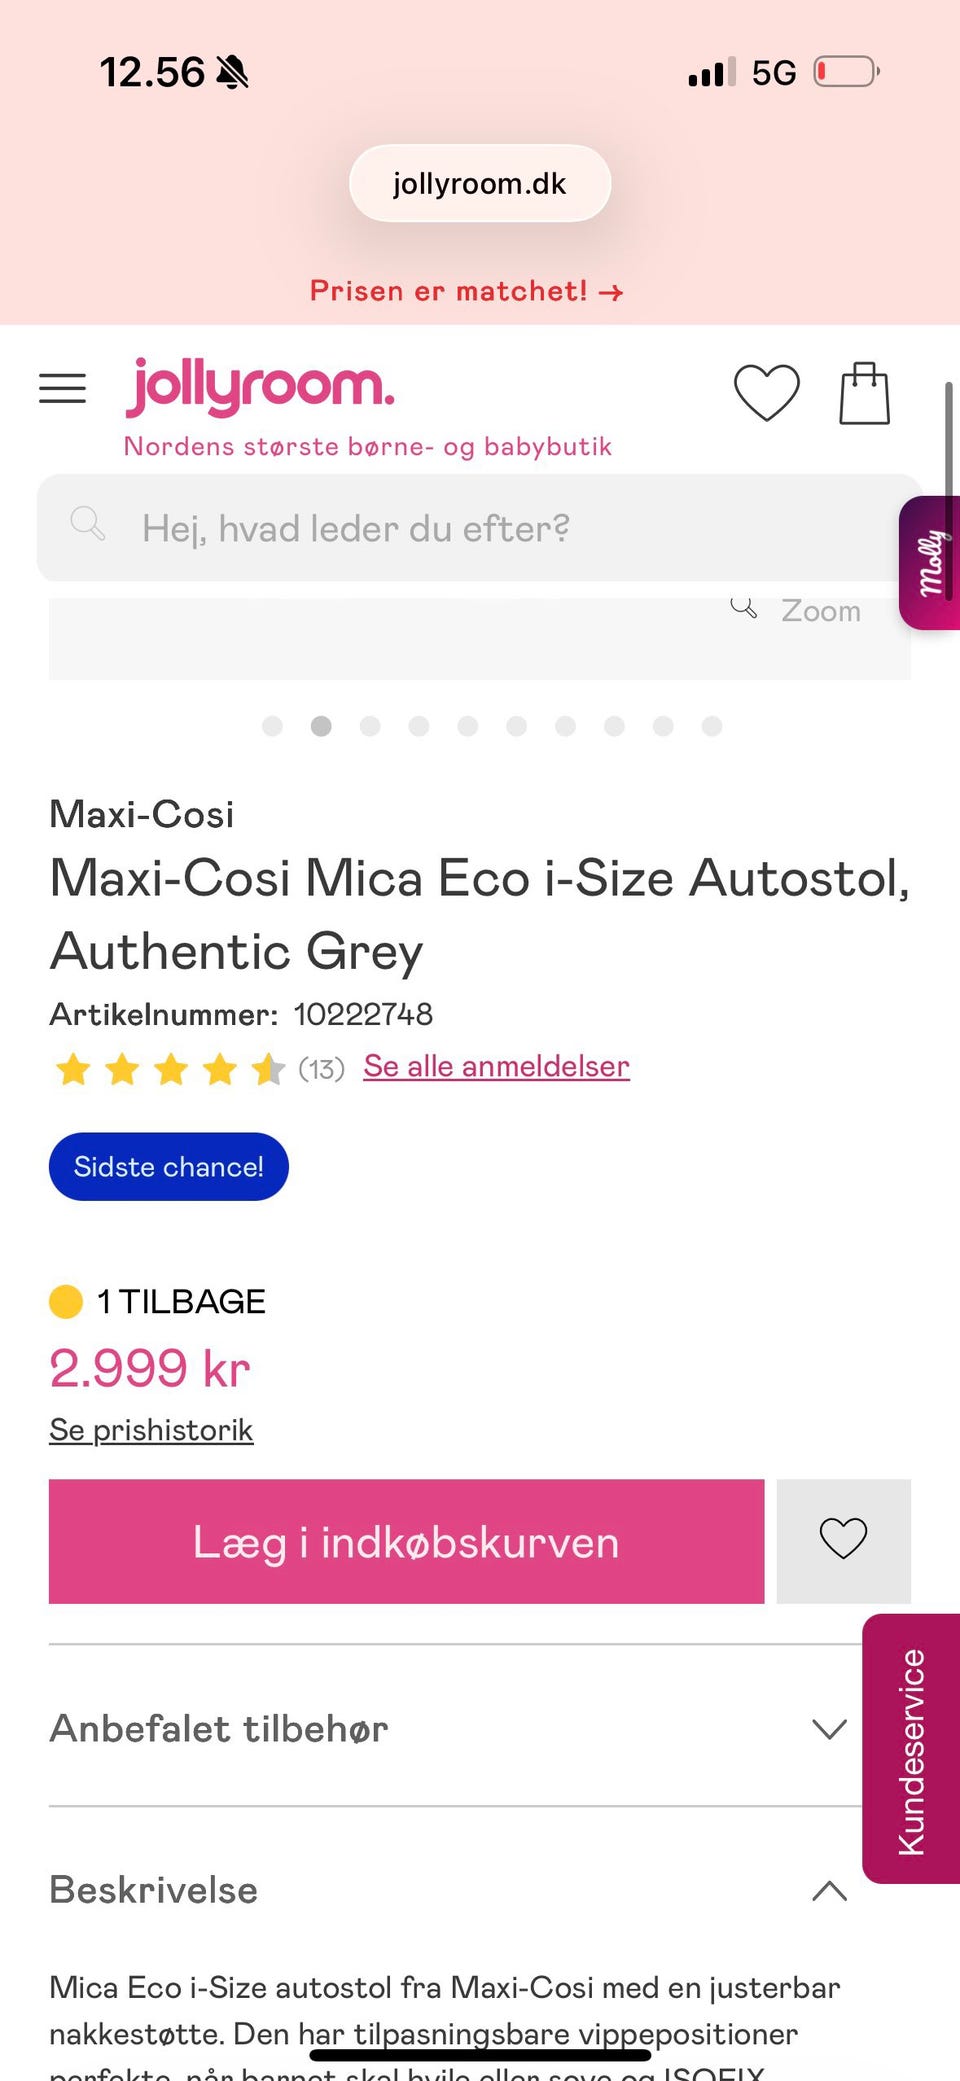View Se prishistorik link

(x=151, y=1430)
